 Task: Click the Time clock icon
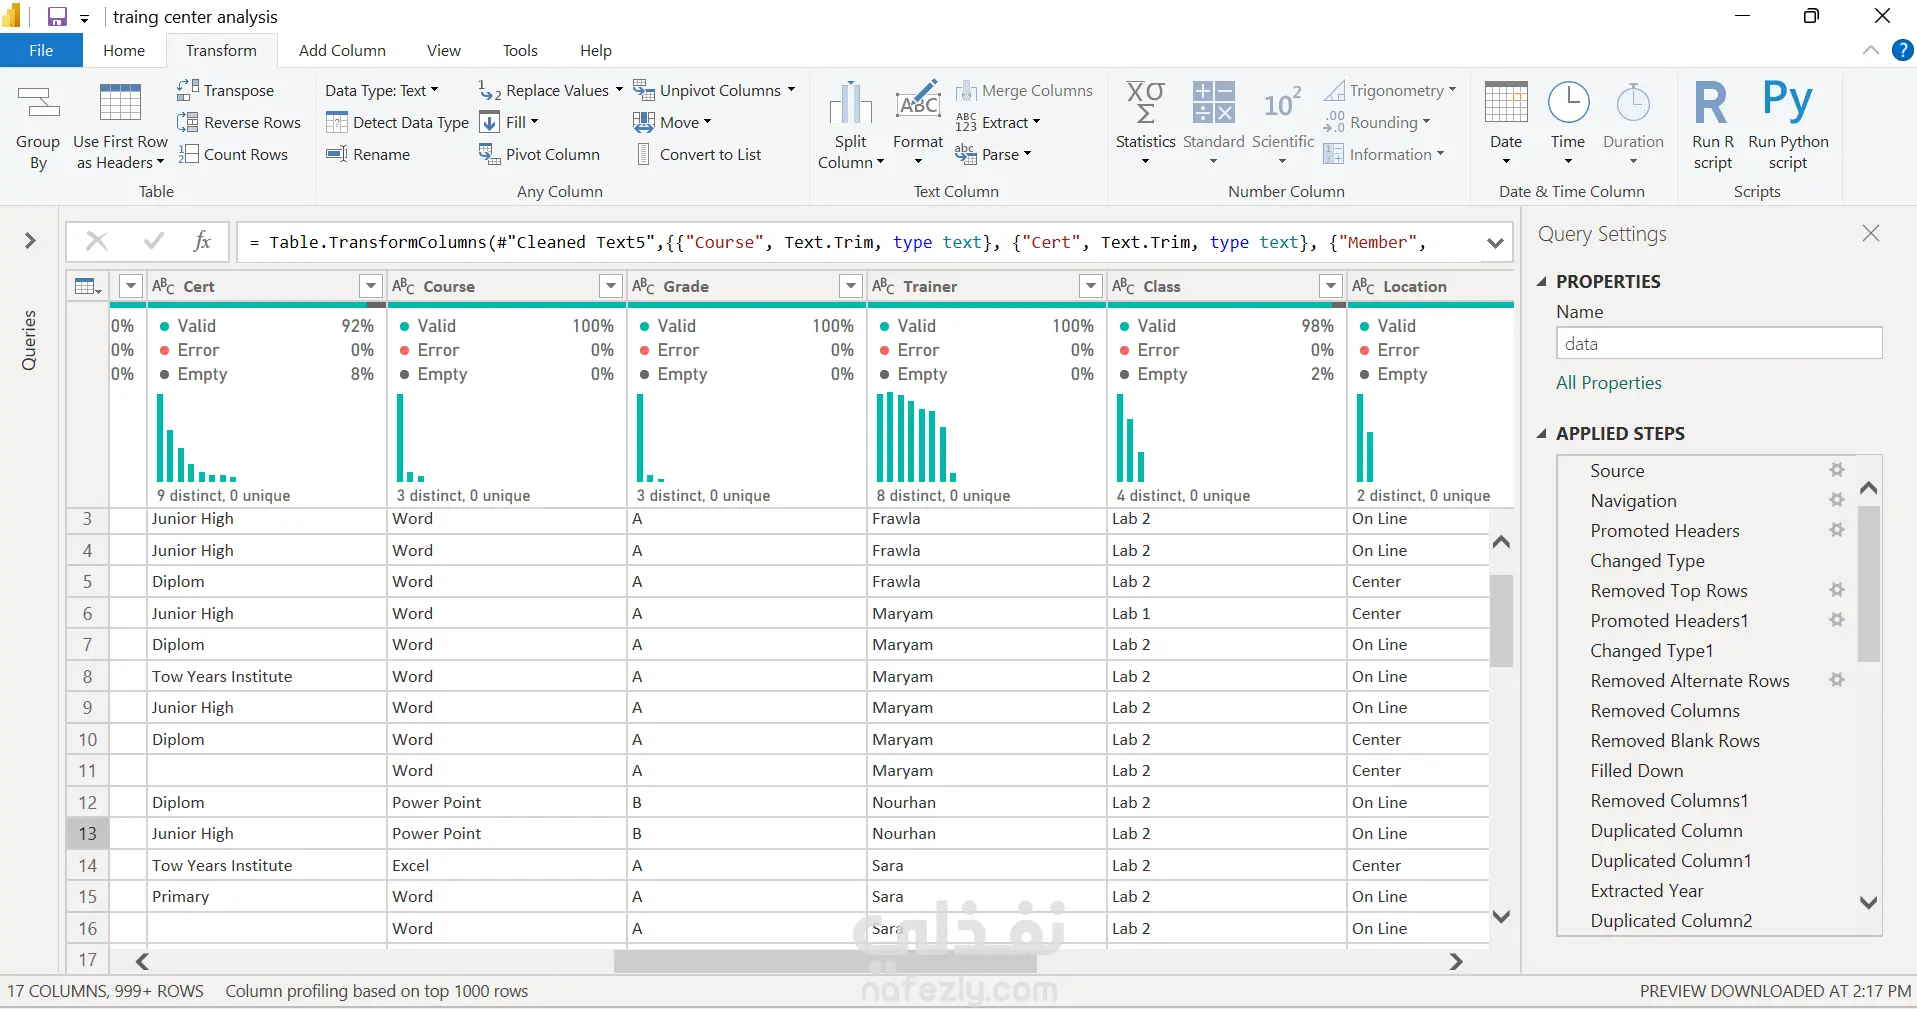(1568, 103)
